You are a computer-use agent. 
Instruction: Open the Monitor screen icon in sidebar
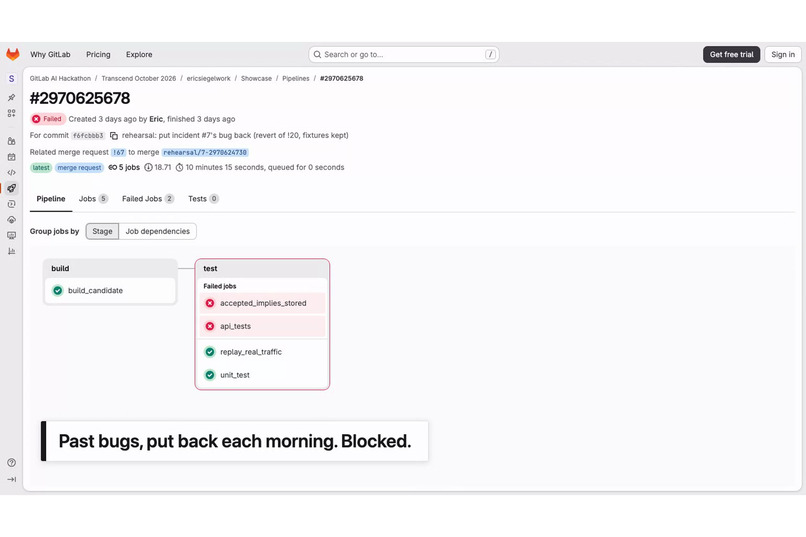click(11, 235)
